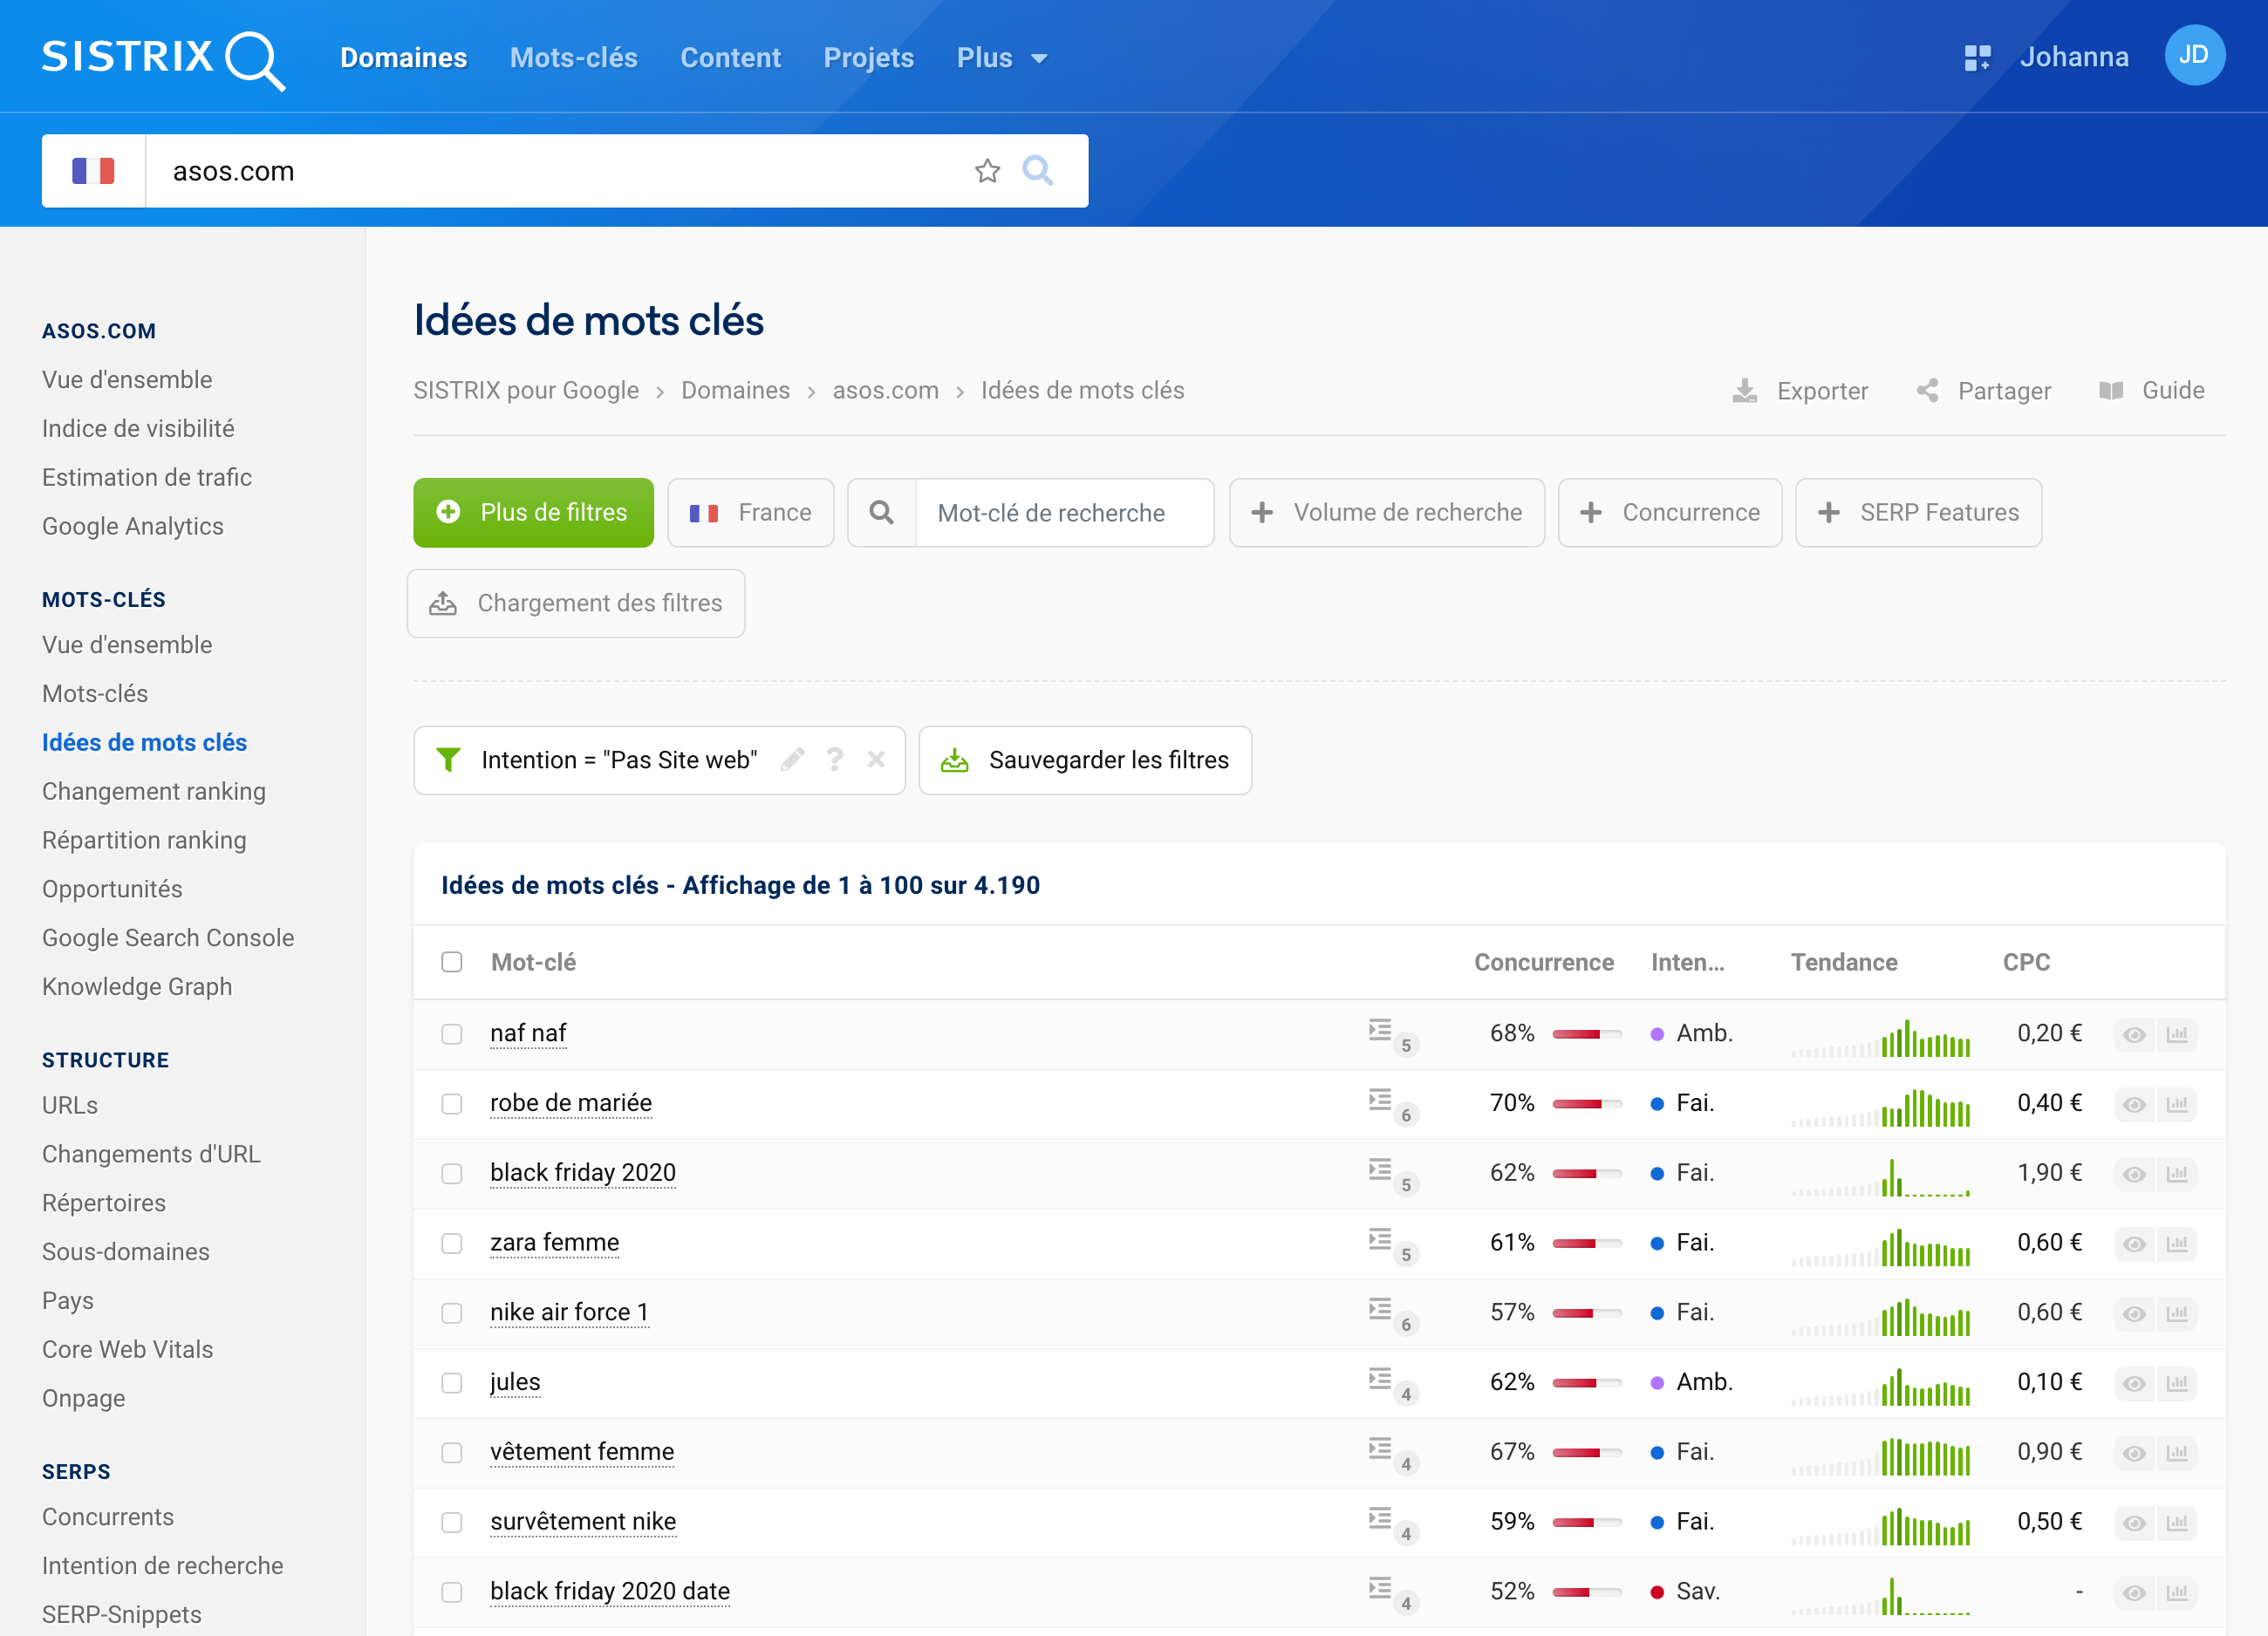Viewport: 2268px width, 1636px height.
Task: Check the naf naf row checkbox
Action: point(452,1034)
